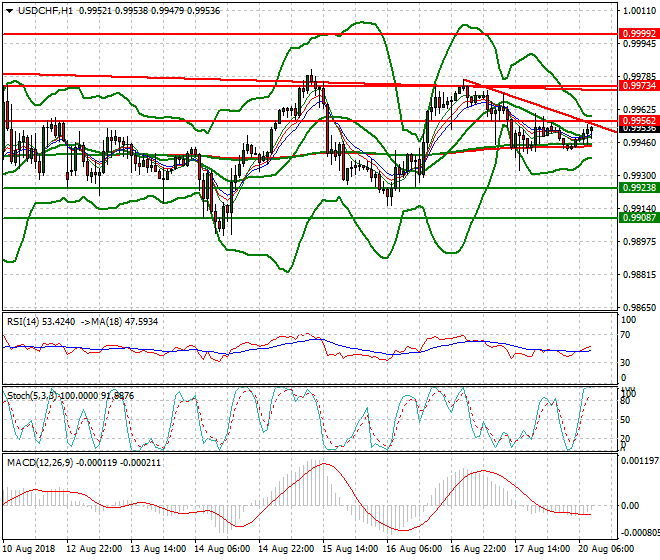This screenshot has width=660, height=560.
Task: Click the RSI(14) indicator label
Action: pos(23,322)
